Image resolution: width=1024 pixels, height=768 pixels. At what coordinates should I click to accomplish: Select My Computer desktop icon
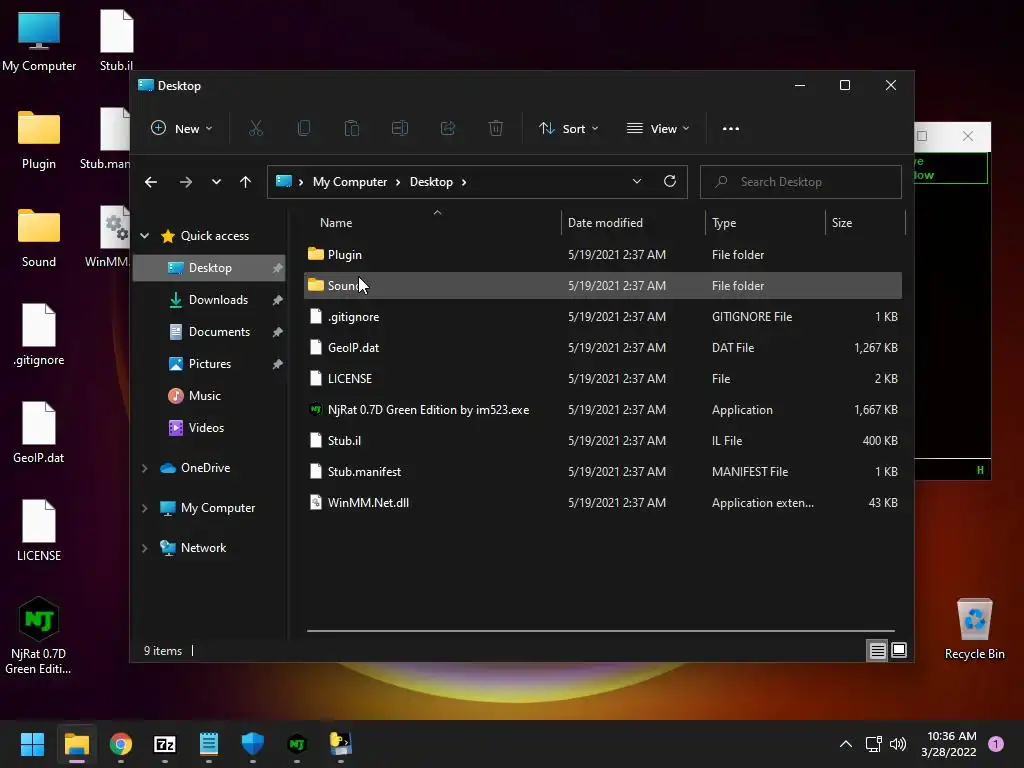[39, 41]
